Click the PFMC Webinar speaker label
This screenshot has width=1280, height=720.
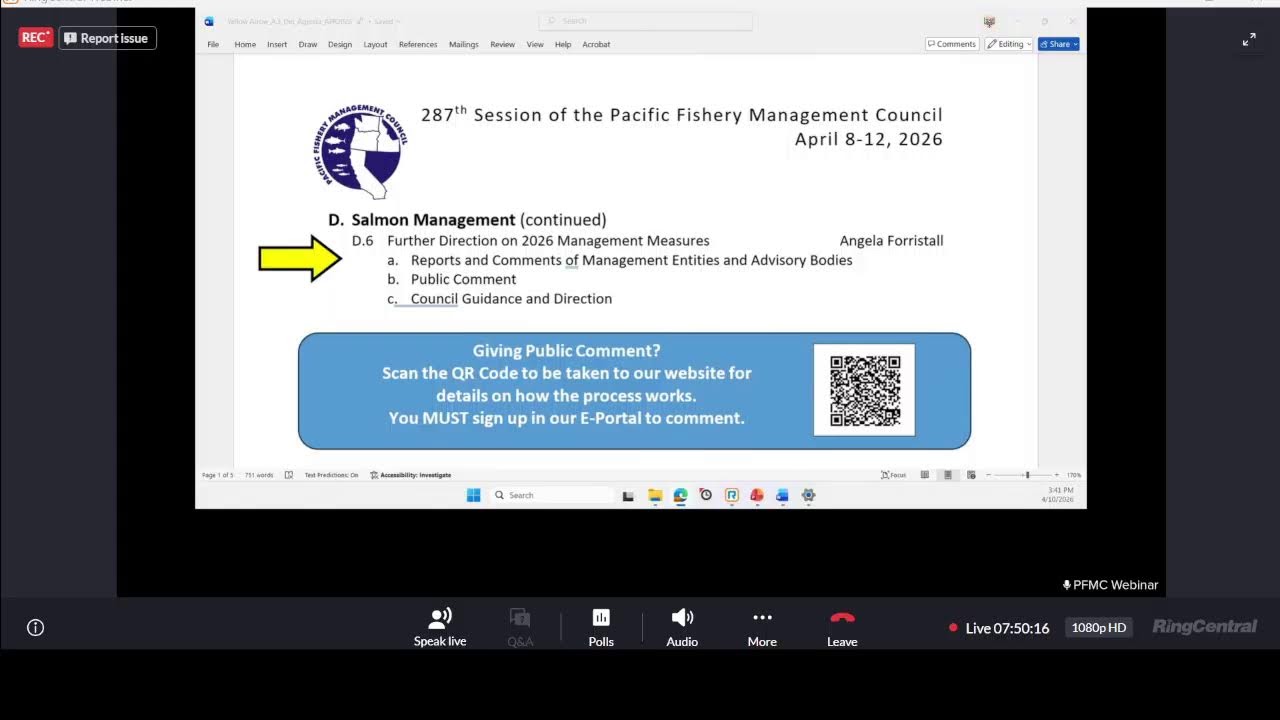tap(1110, 585)
